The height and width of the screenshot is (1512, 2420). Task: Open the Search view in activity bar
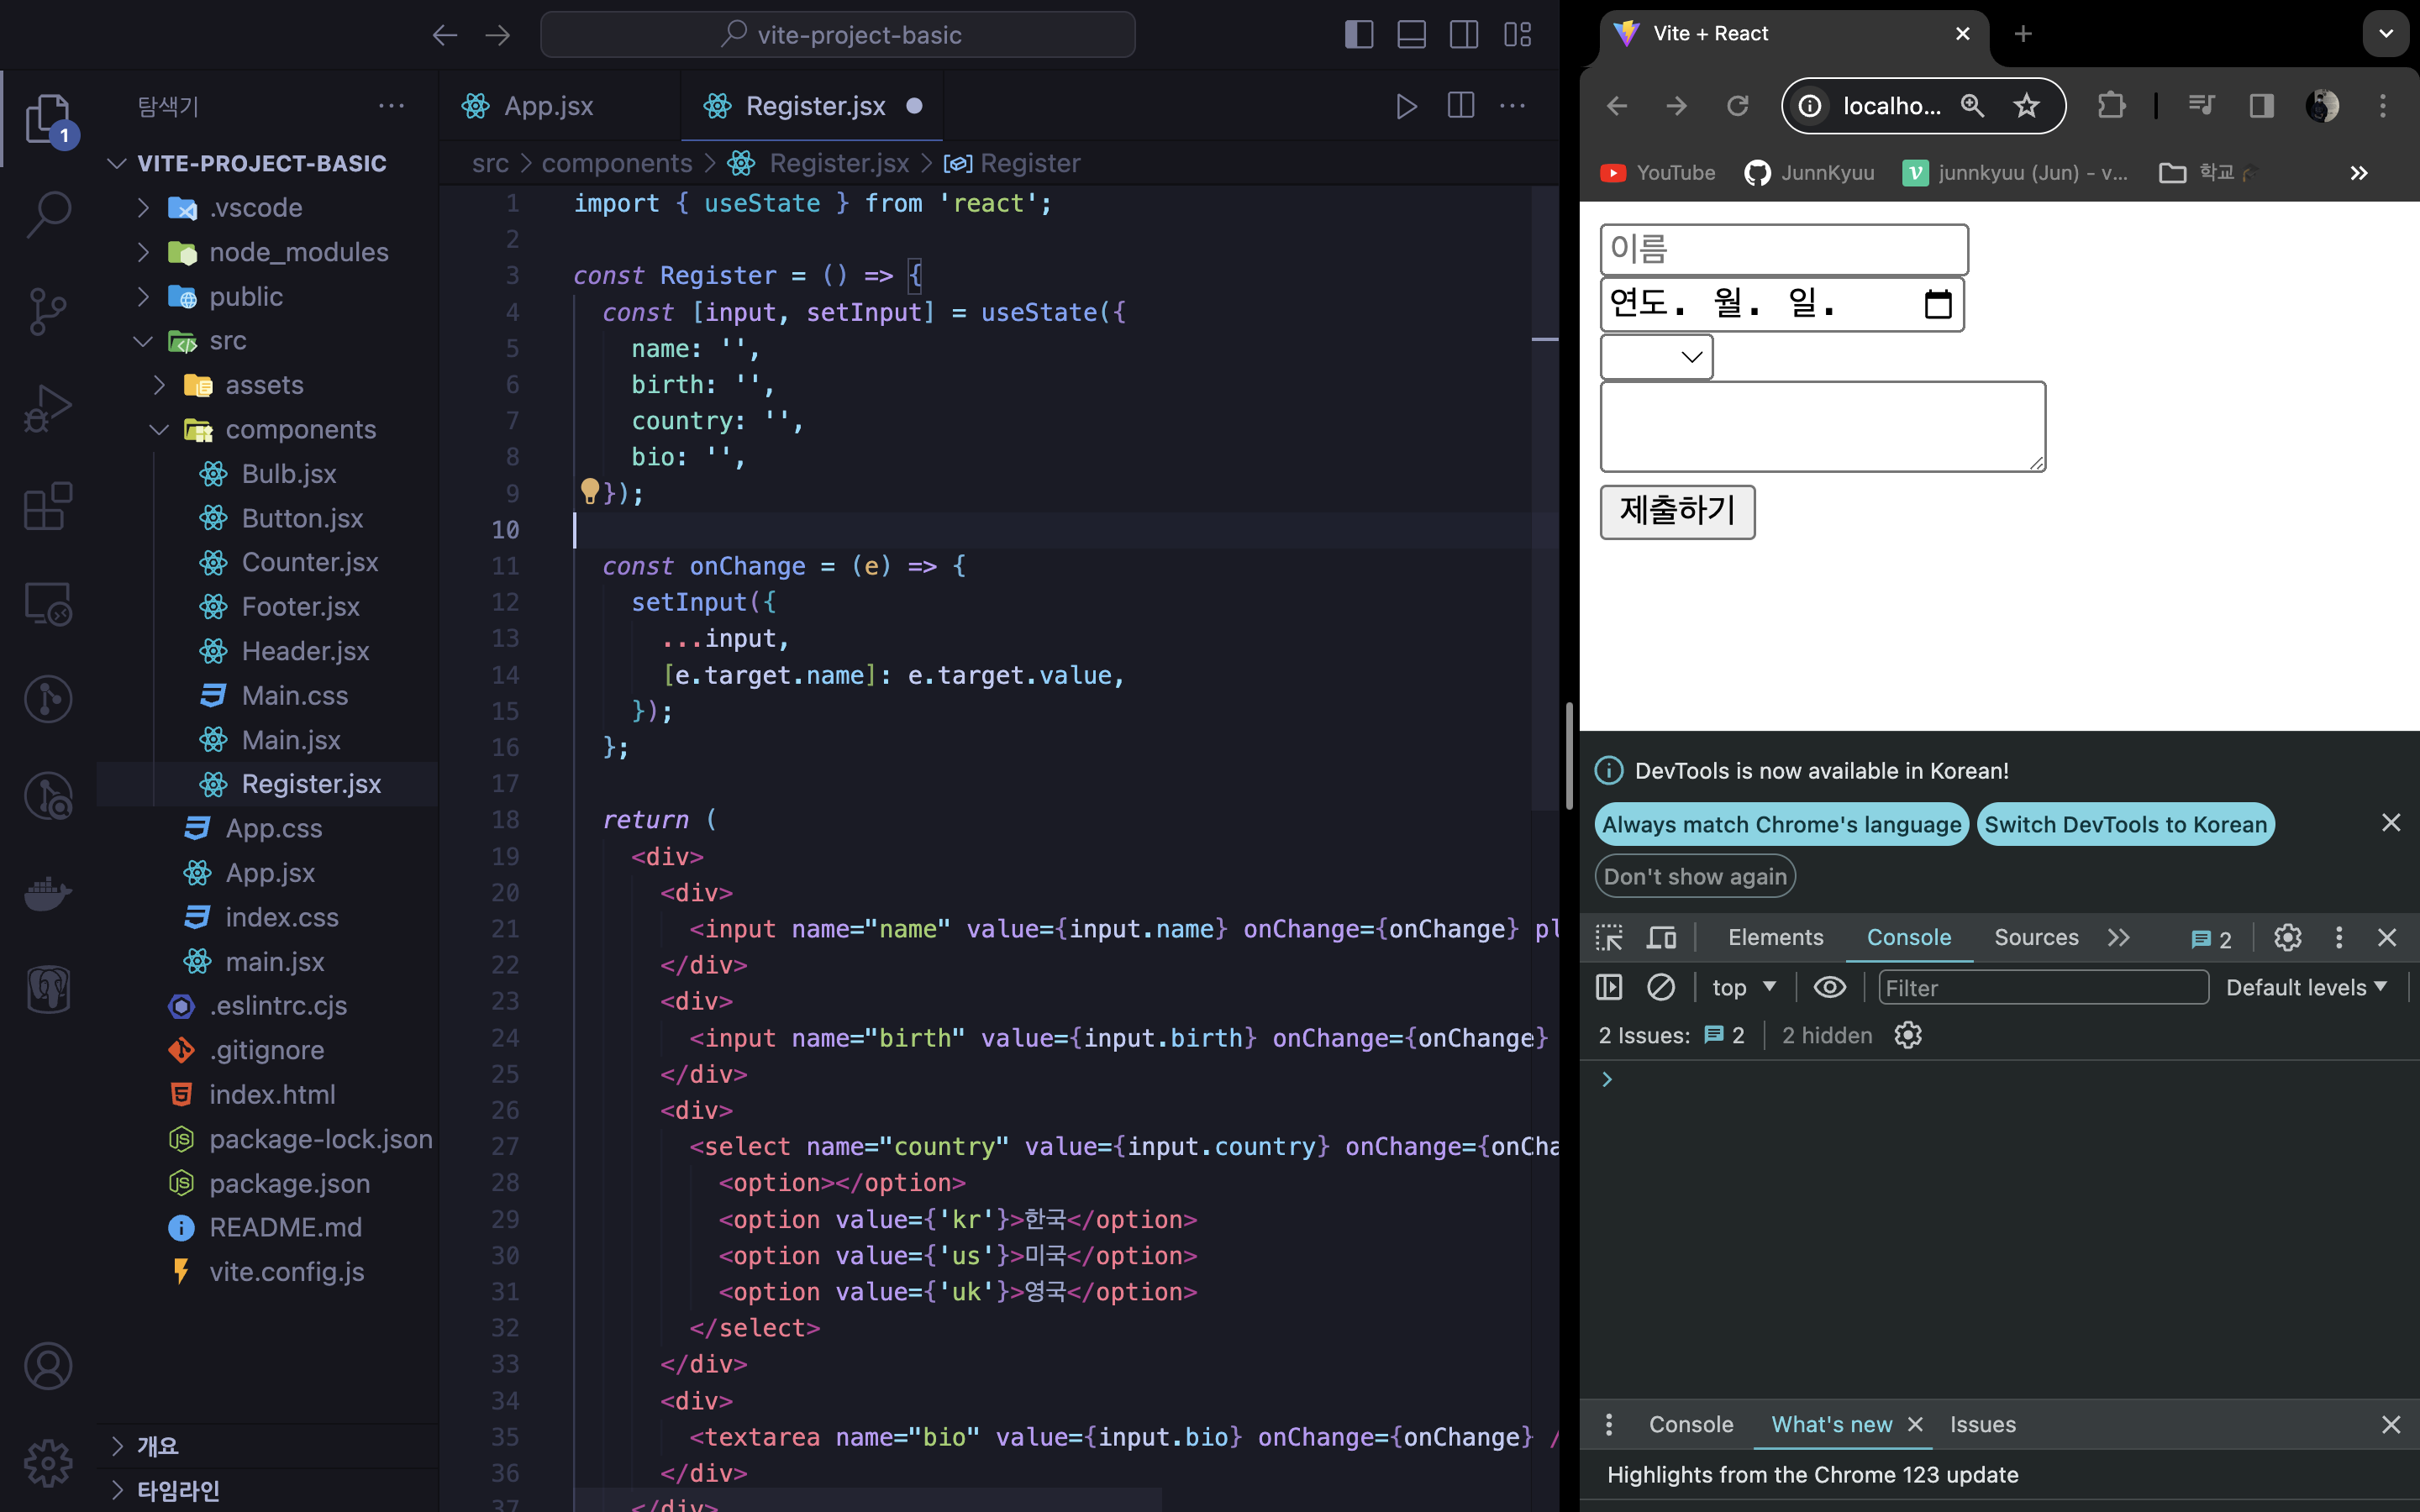point(48,214)
